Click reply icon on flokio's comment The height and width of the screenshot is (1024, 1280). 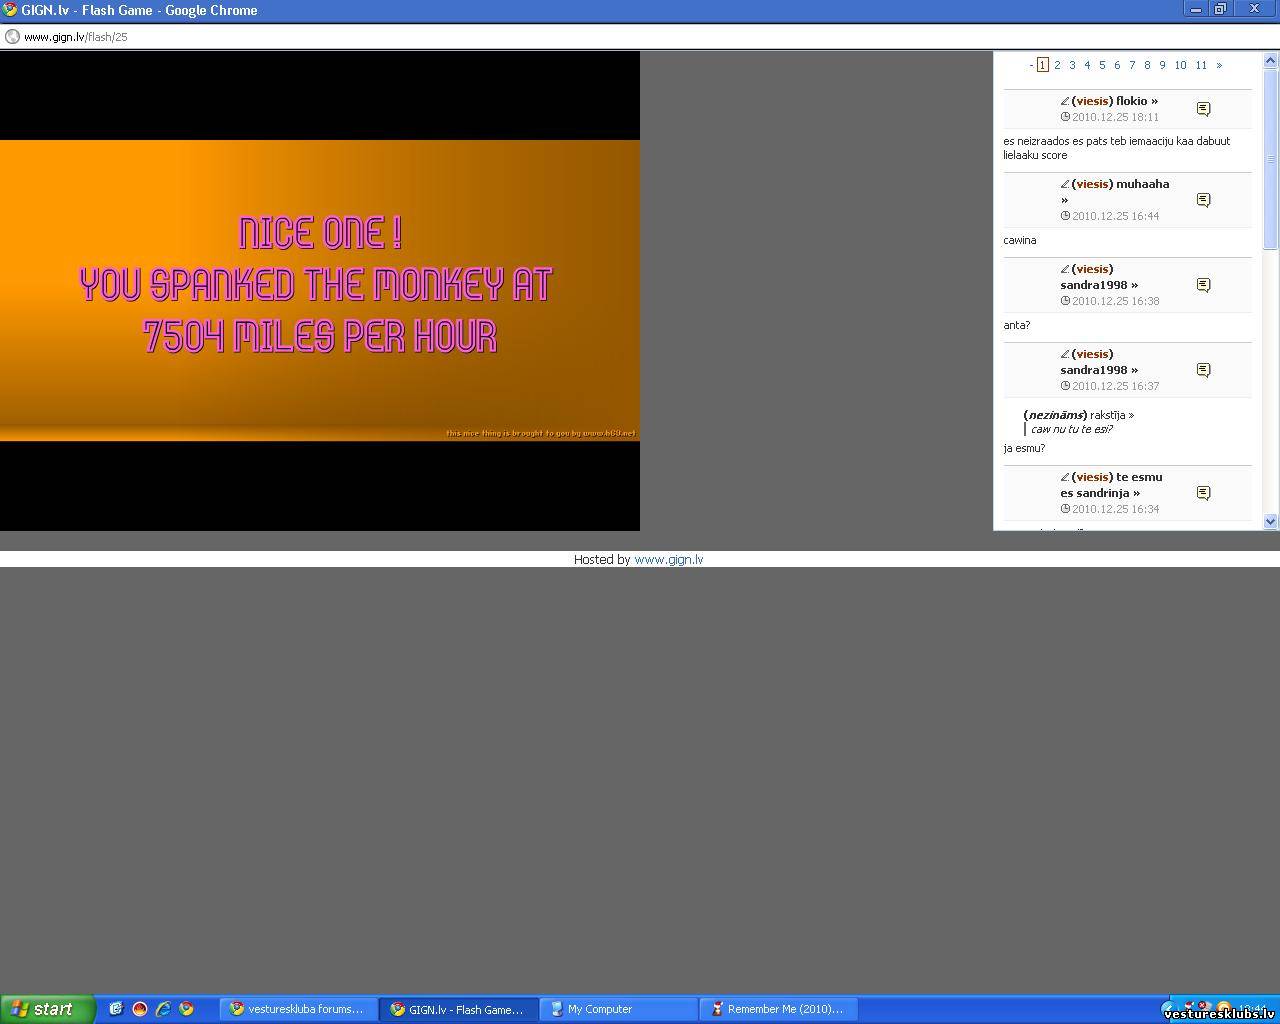click(1203, 109)
